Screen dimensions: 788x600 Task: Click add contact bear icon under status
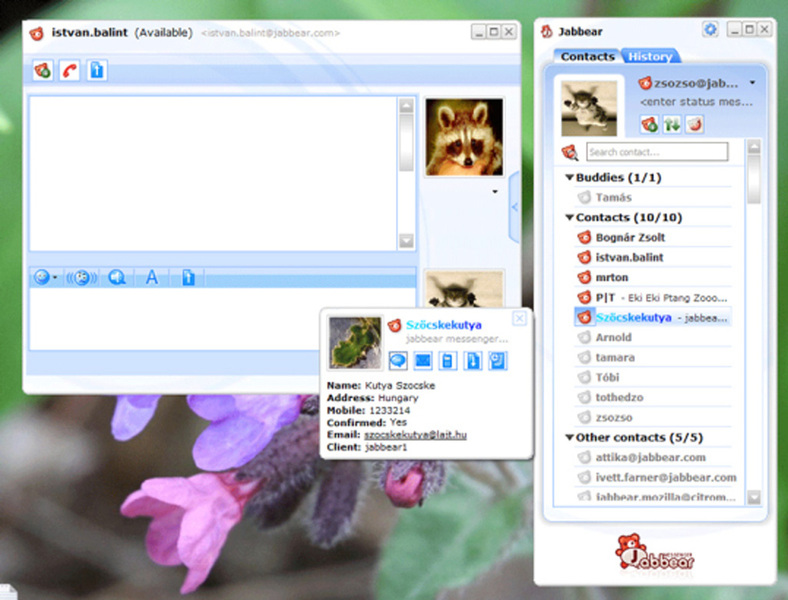click(x=649, y=124)
